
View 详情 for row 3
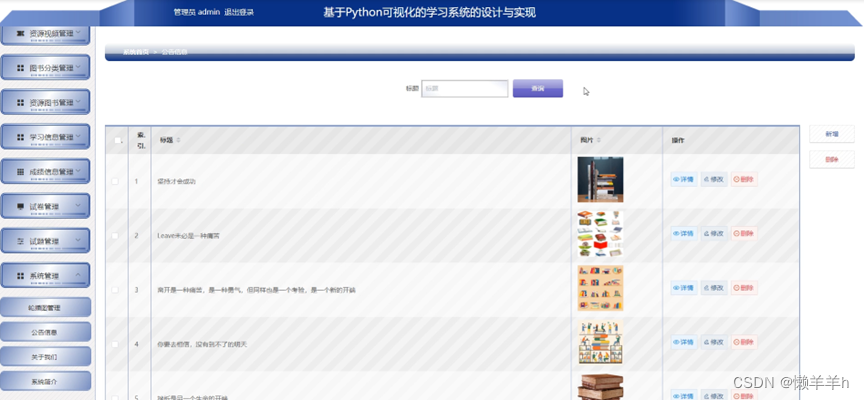[x=684, y=288]
